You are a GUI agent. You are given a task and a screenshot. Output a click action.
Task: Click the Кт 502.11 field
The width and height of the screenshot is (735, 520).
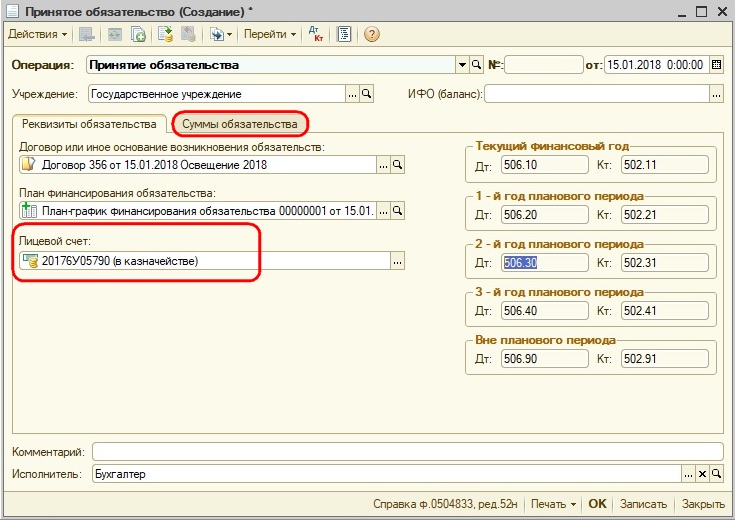click(x=665, y=165)
